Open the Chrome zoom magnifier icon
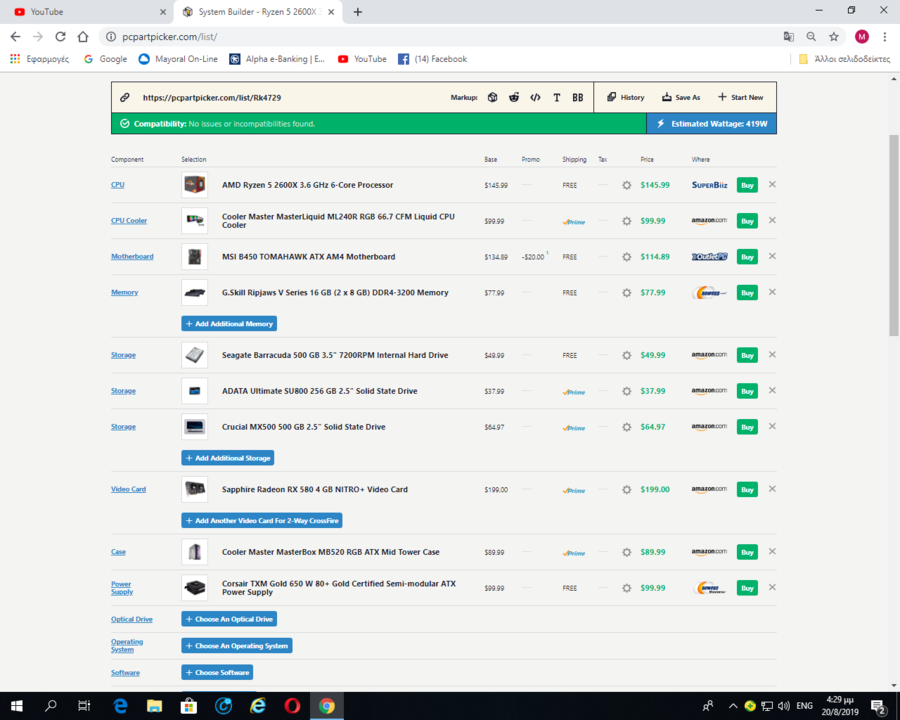The image size is (900, 720). tap(811, 37)
